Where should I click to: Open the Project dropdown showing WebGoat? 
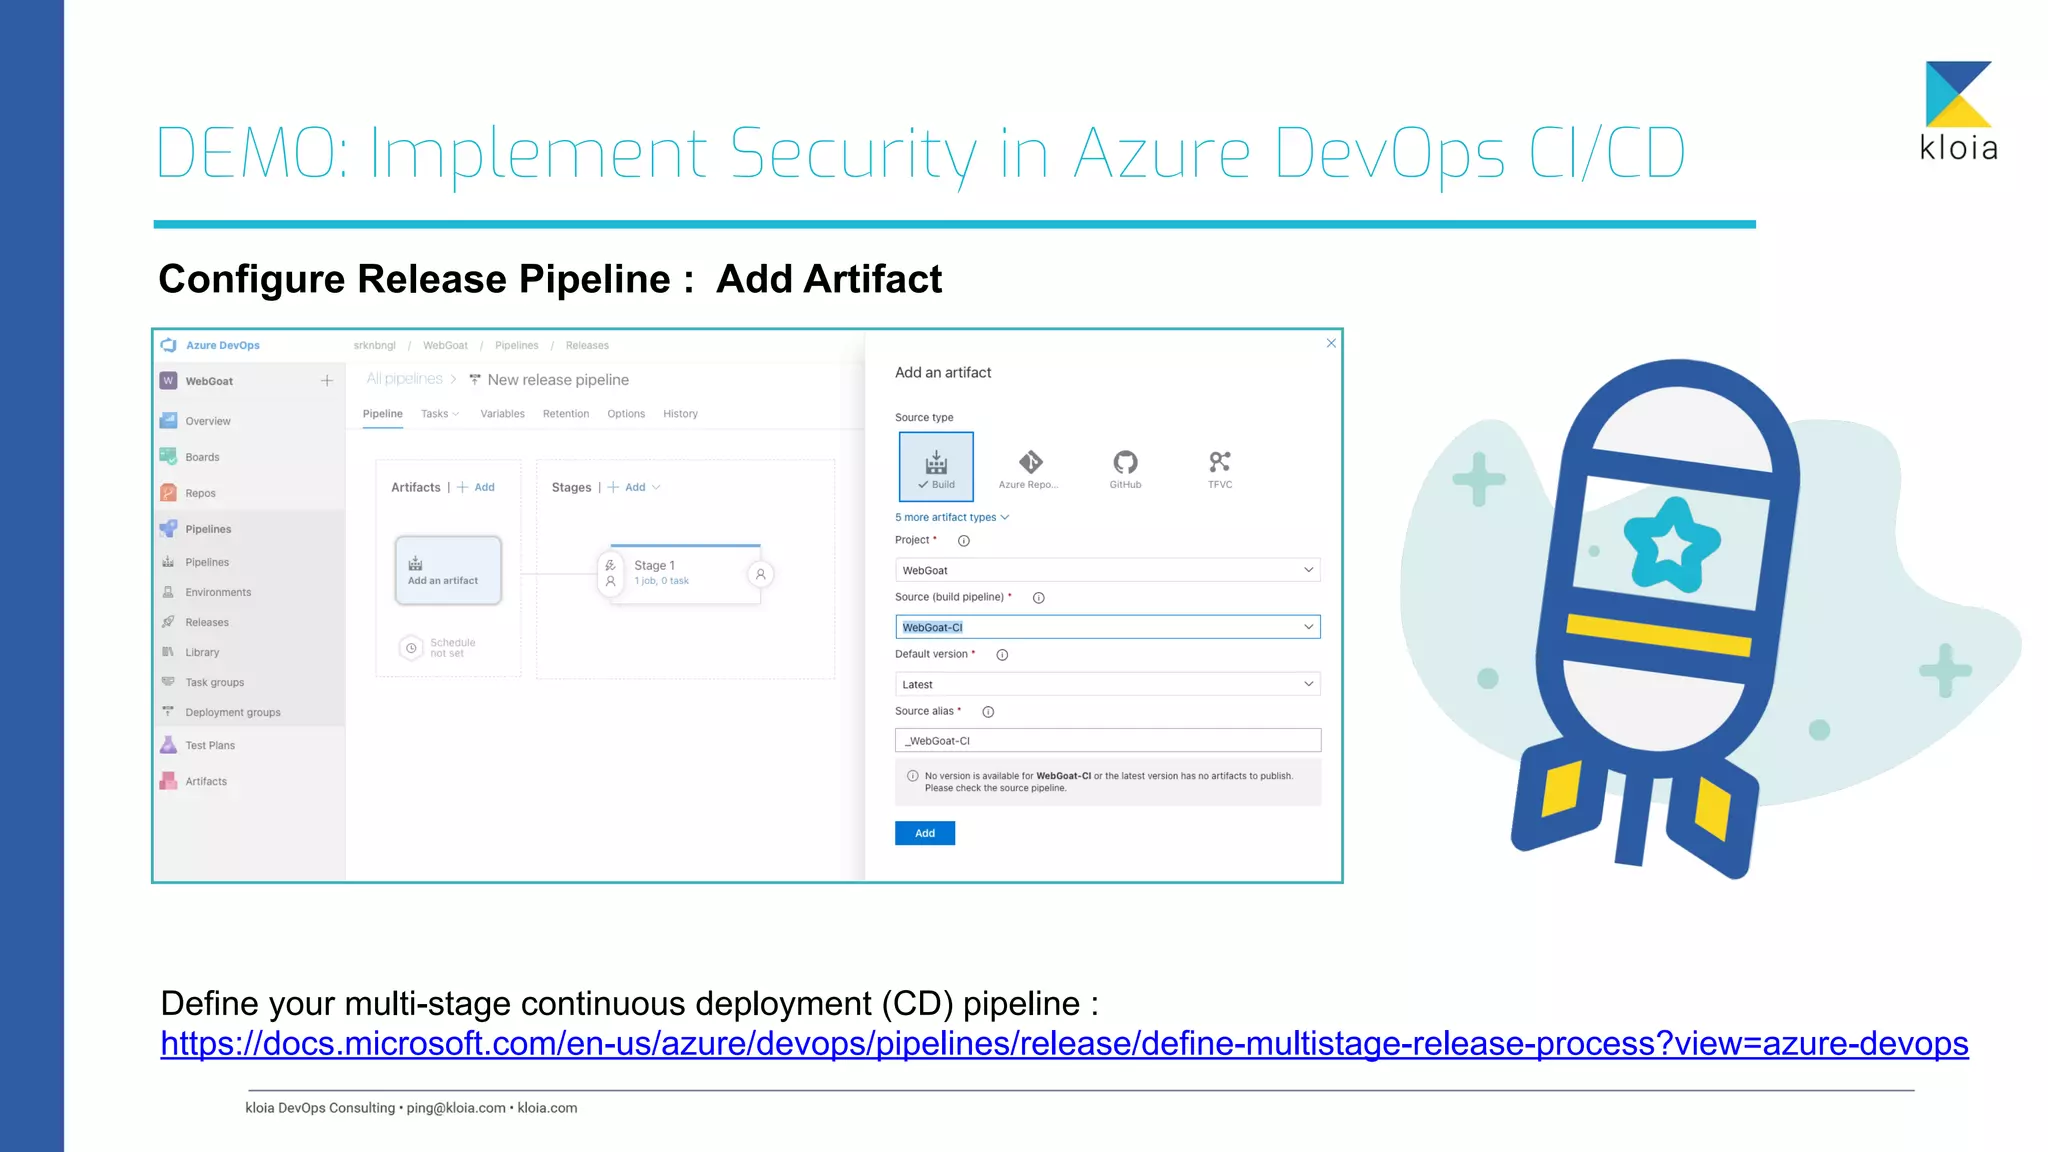tap(1107, 570)
